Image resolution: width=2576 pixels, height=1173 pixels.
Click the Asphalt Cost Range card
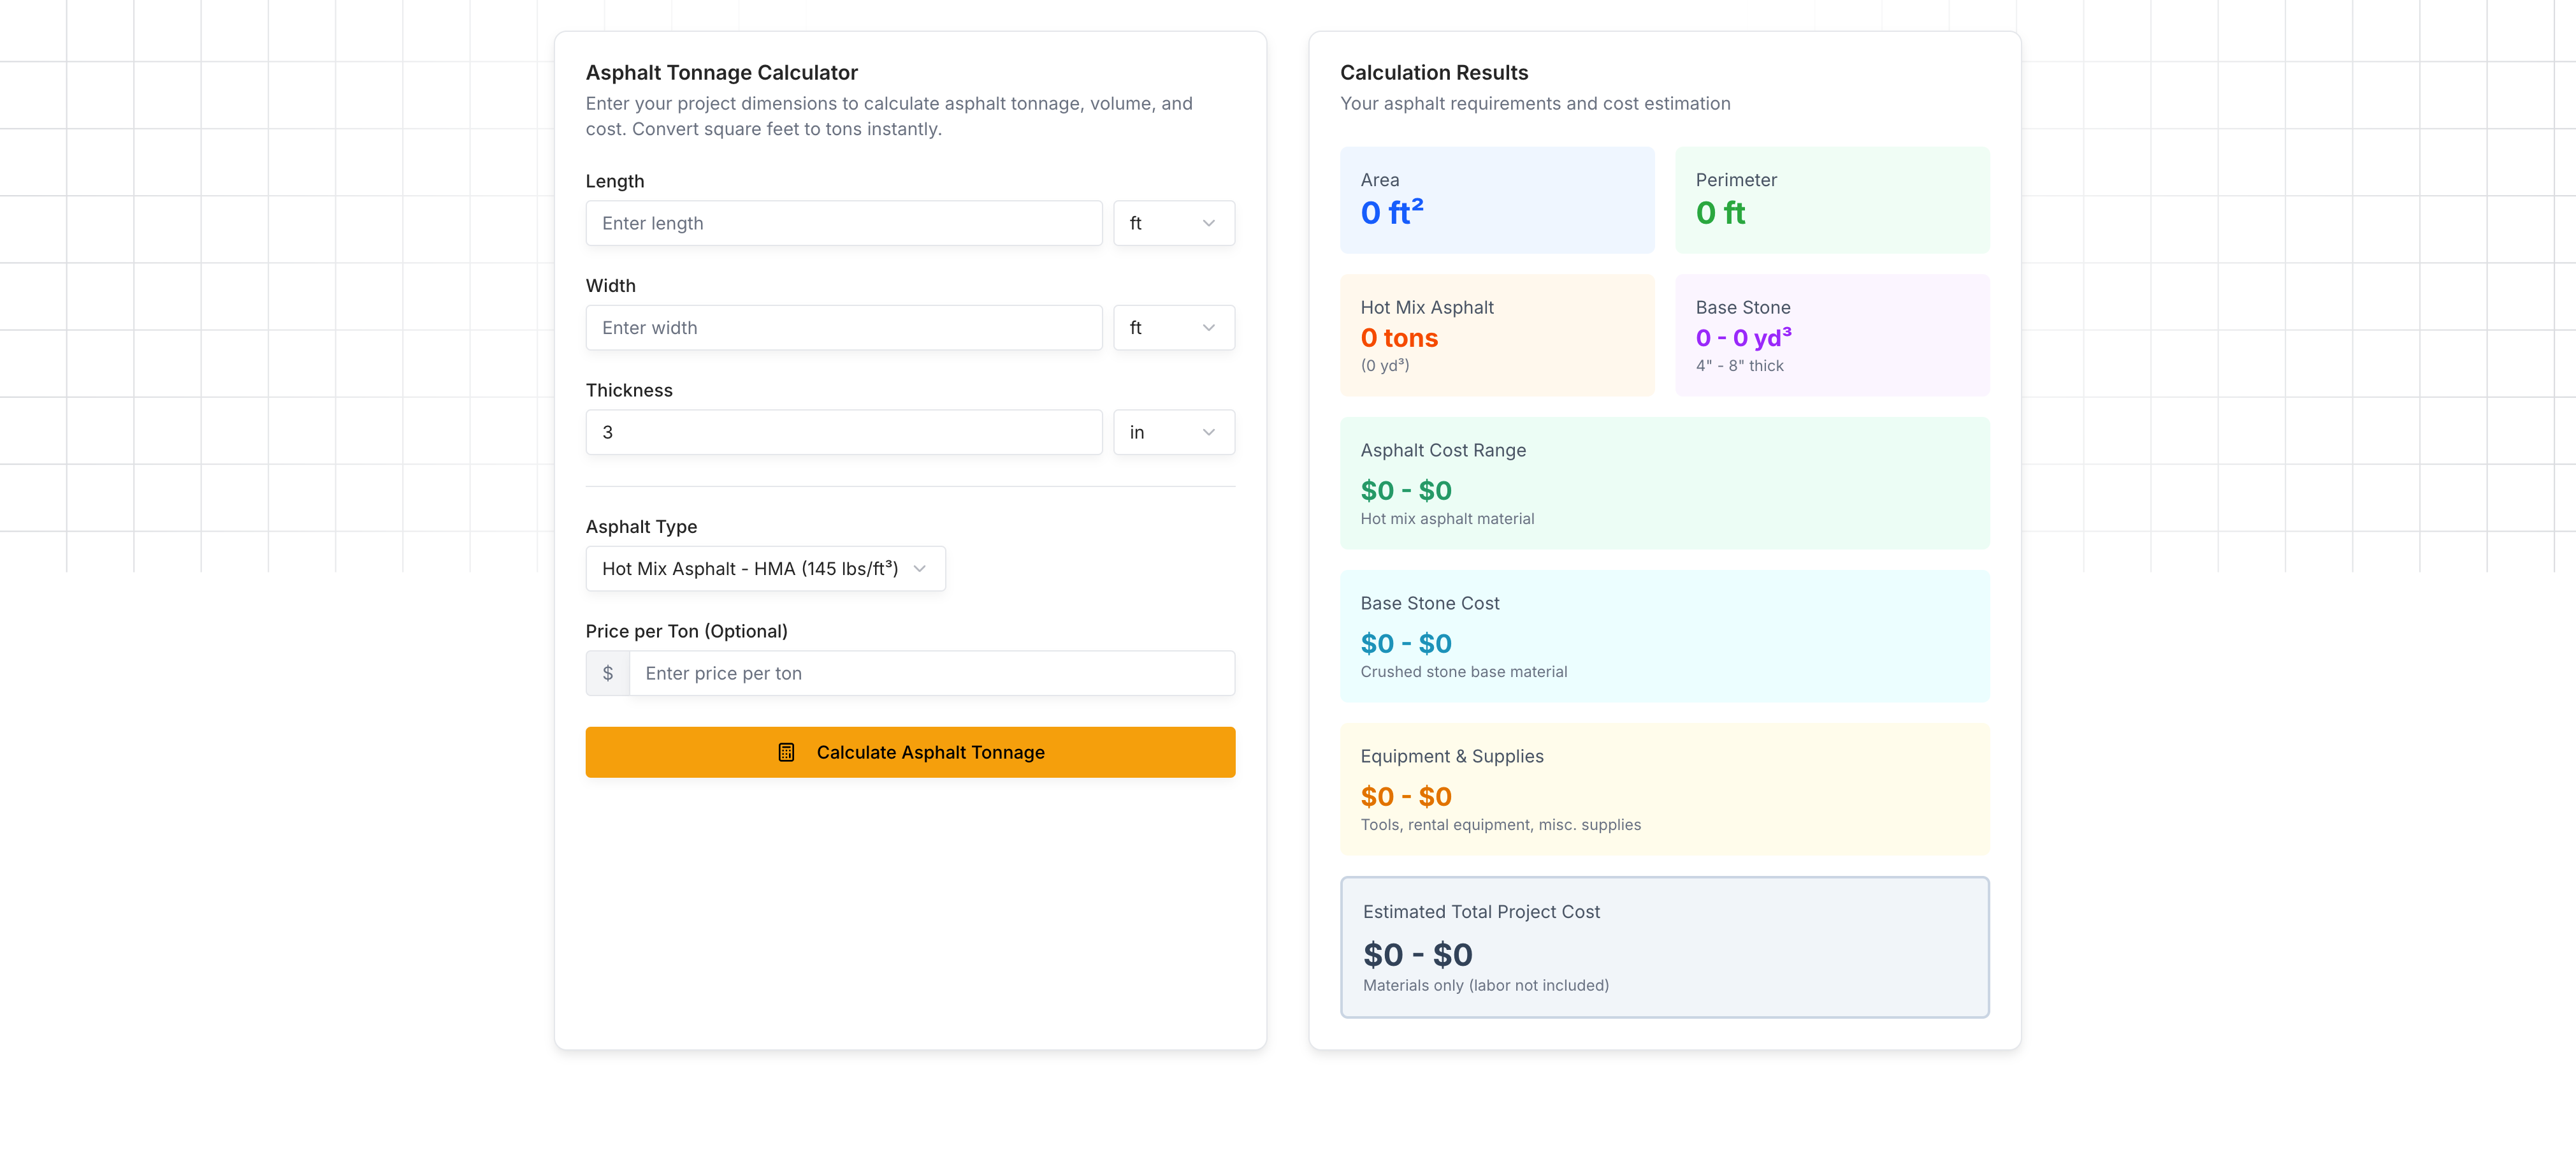[x=1664, y=483]
